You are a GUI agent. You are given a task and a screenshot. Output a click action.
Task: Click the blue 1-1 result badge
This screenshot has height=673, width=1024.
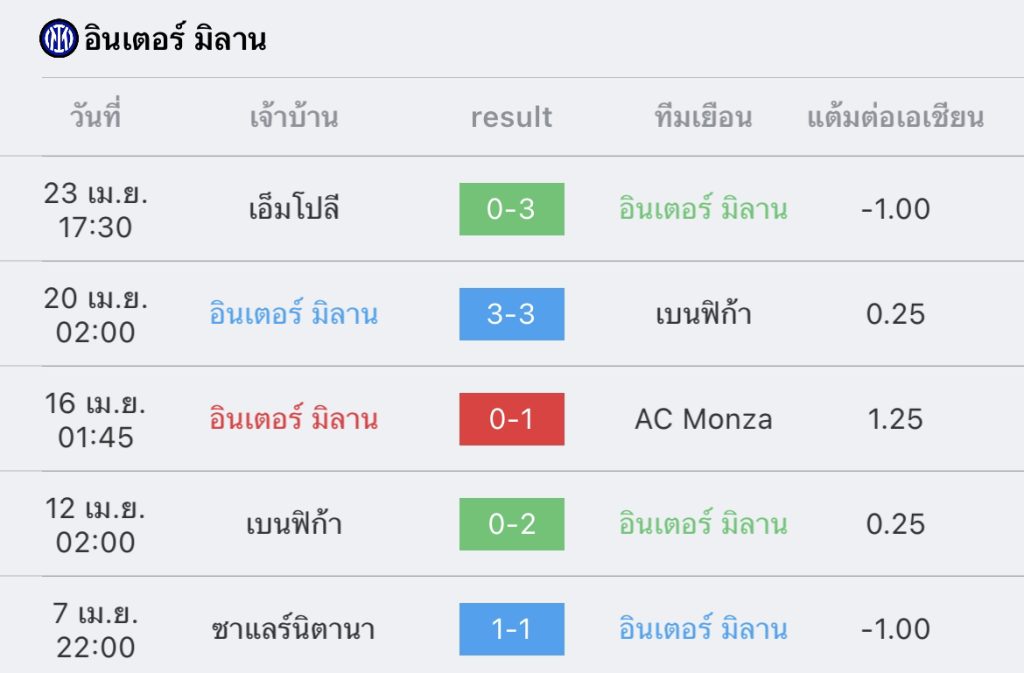click(x=511, y=629)
